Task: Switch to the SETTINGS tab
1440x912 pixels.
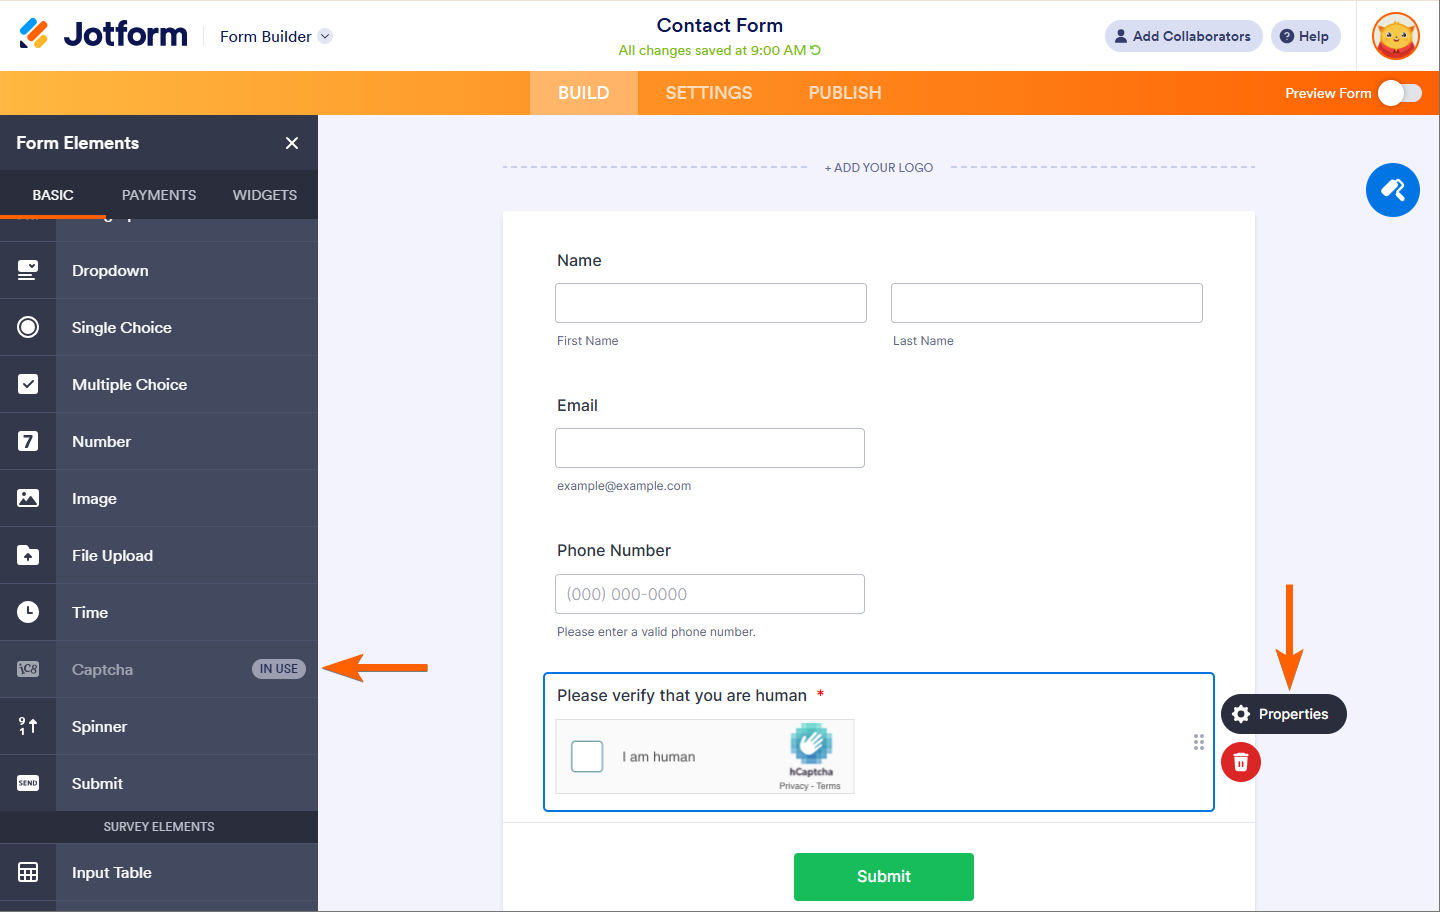Action: (708, 93)
